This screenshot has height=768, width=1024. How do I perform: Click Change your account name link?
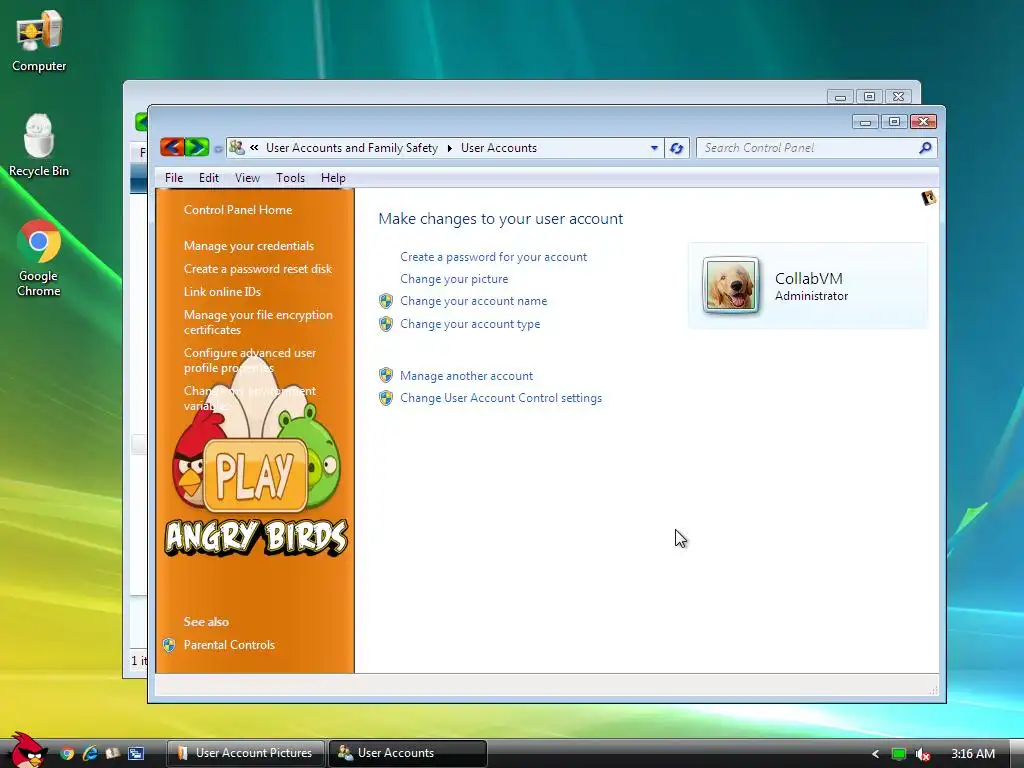473,301
